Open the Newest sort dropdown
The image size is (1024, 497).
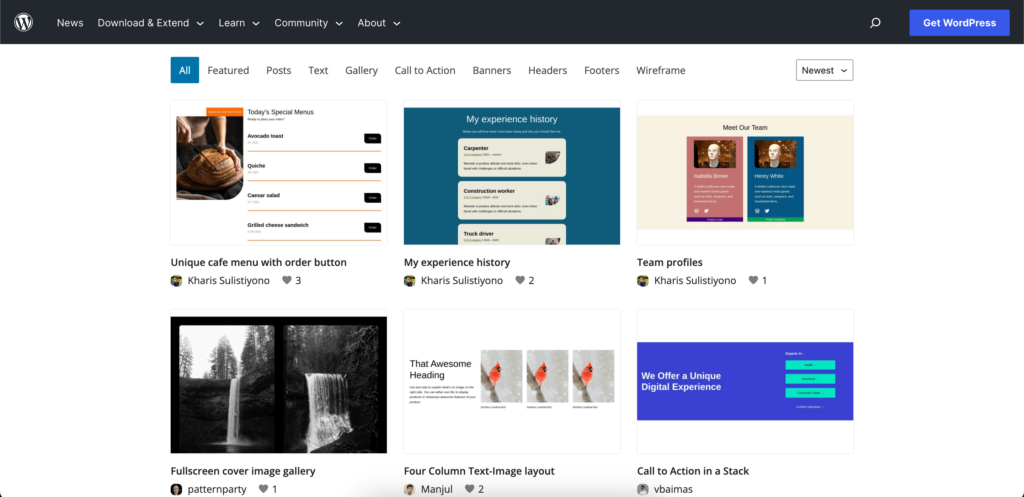click(x=824, y=70)
